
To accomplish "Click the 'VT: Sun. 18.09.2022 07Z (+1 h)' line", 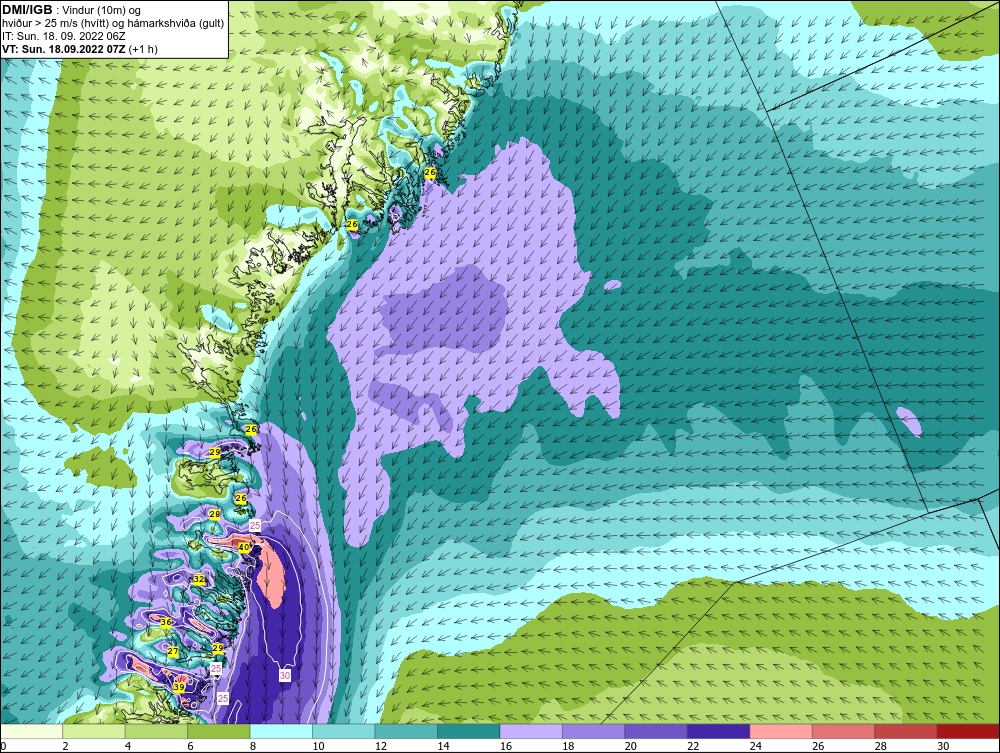I will point(80,49).
